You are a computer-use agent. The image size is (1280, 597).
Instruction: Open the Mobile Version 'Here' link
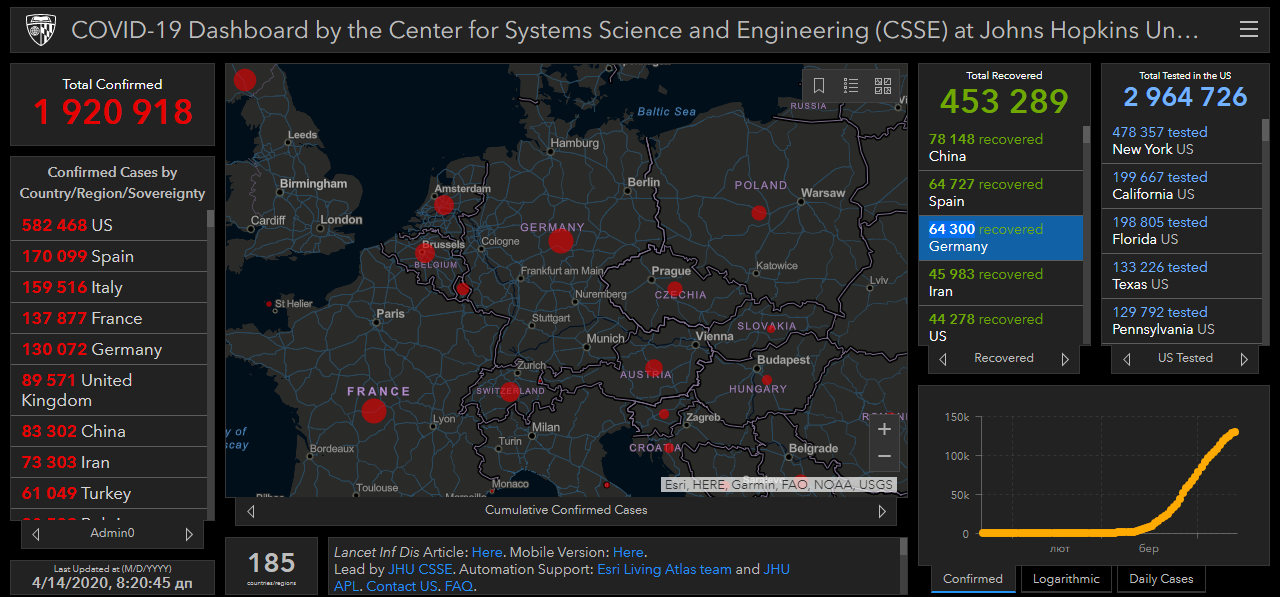[x=628, y=552]
